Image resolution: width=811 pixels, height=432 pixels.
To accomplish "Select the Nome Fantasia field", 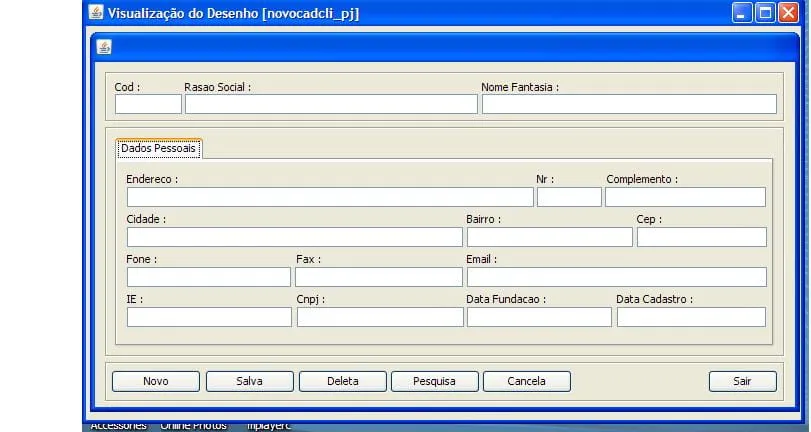I will pos(629,104).
